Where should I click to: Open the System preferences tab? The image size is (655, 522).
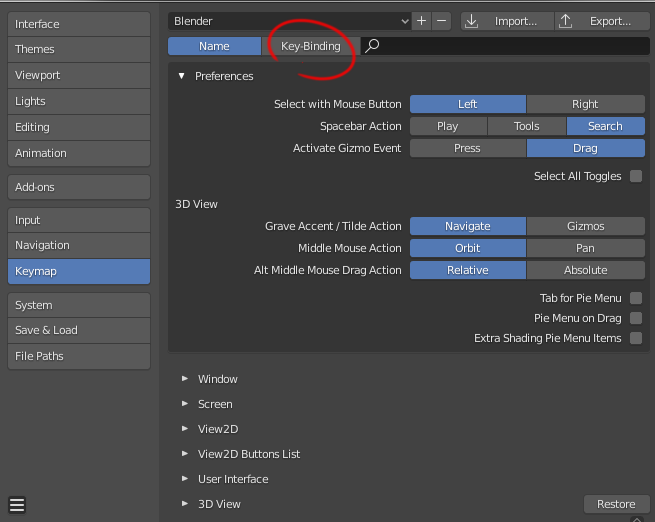click(x=79, y=305)
